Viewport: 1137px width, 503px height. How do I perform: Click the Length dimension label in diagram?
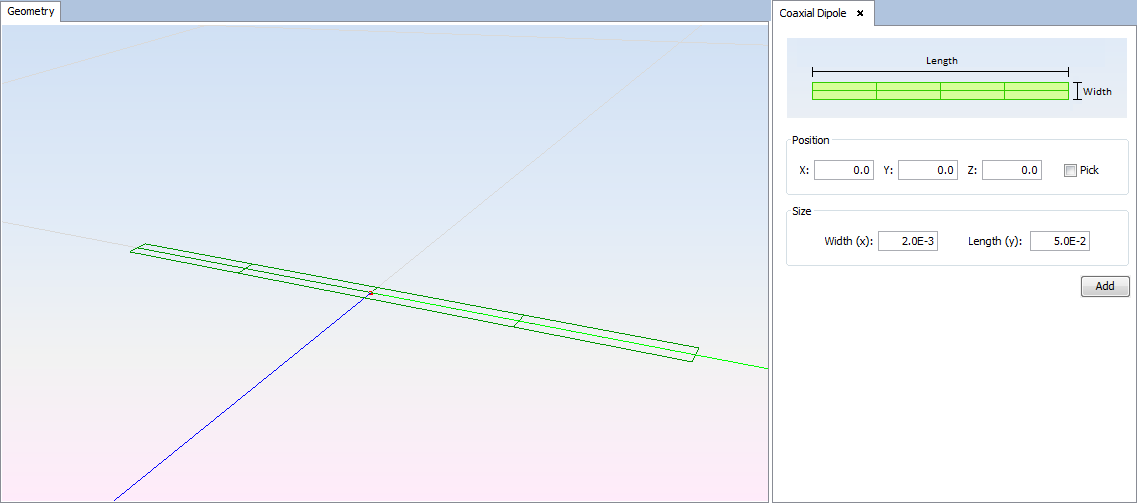coord(941,61)
